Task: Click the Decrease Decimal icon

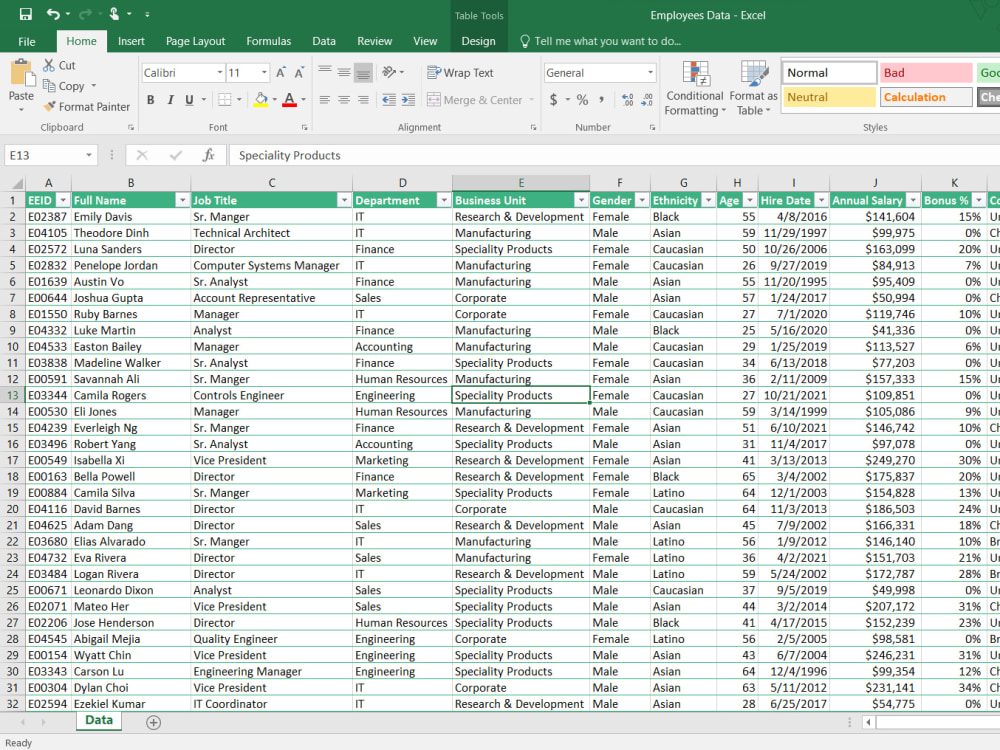Action: tap(647, 99)
